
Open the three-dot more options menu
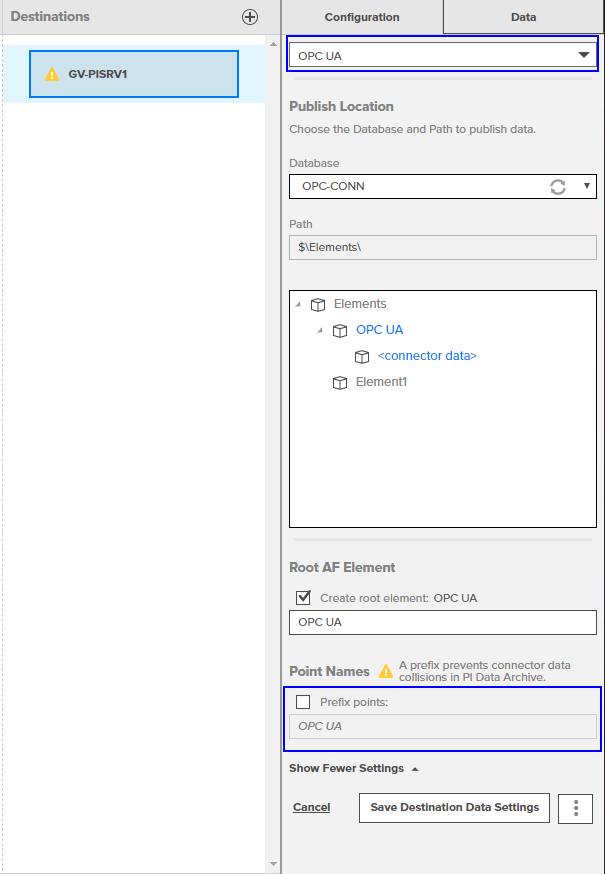click(575, 808)
